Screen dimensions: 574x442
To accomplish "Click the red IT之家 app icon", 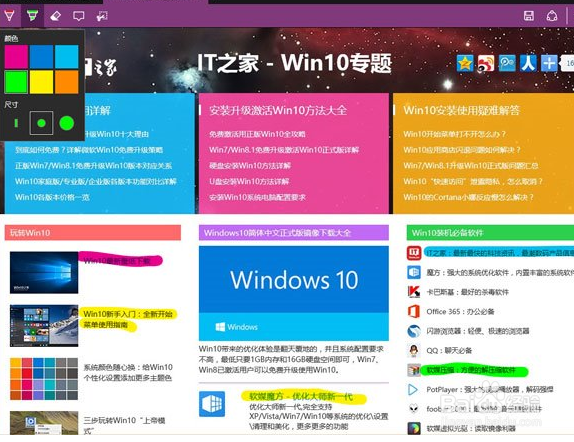I will pyautogui.click(x=414, y=253).
